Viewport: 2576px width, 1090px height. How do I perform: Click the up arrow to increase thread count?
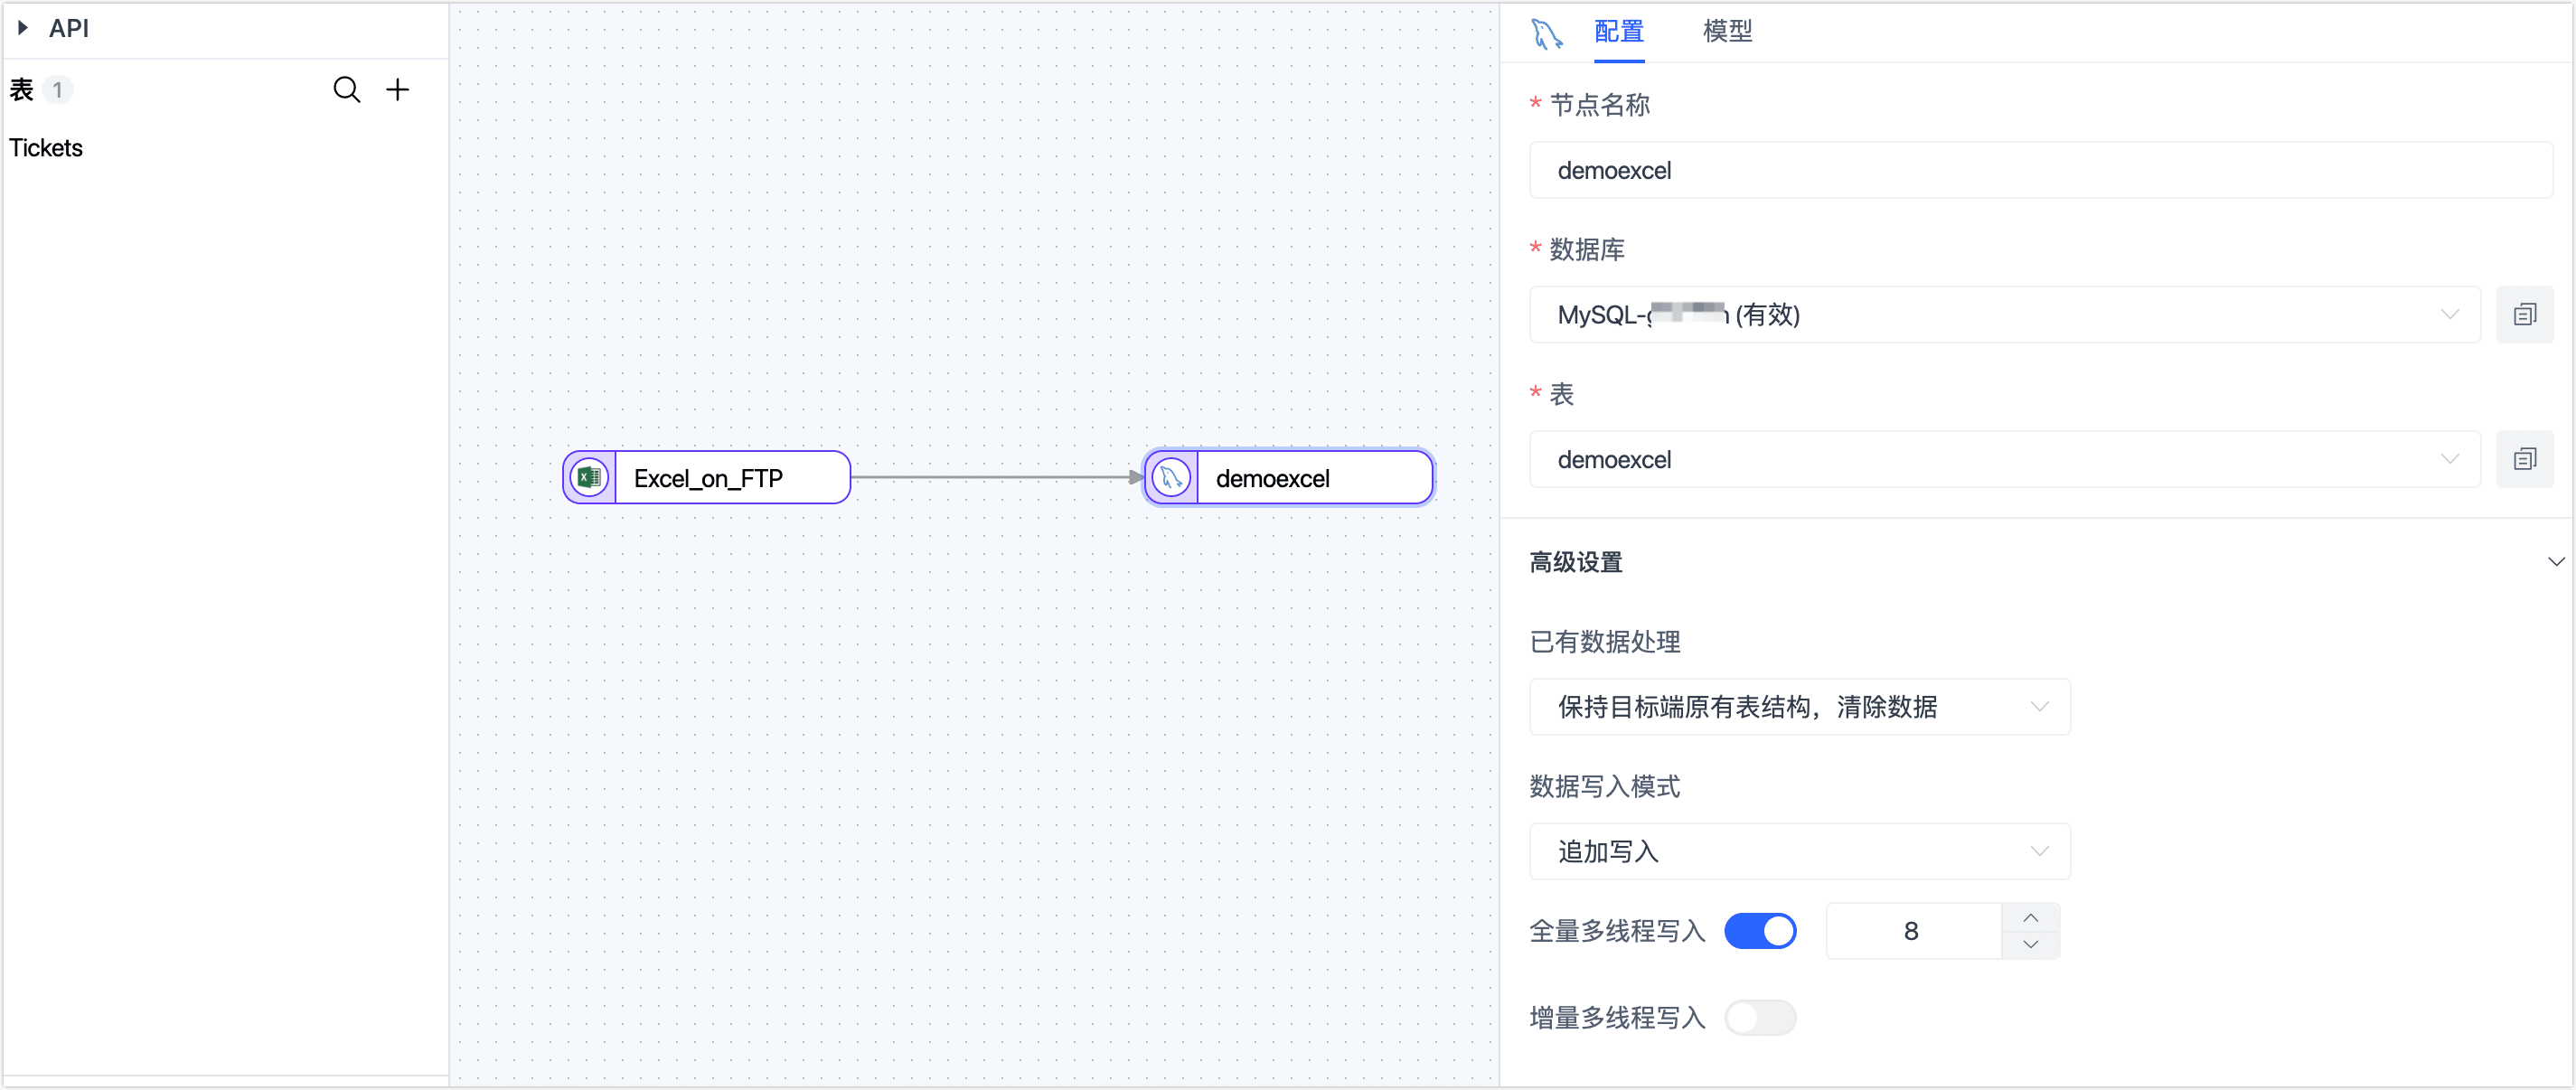[2030, 916]
